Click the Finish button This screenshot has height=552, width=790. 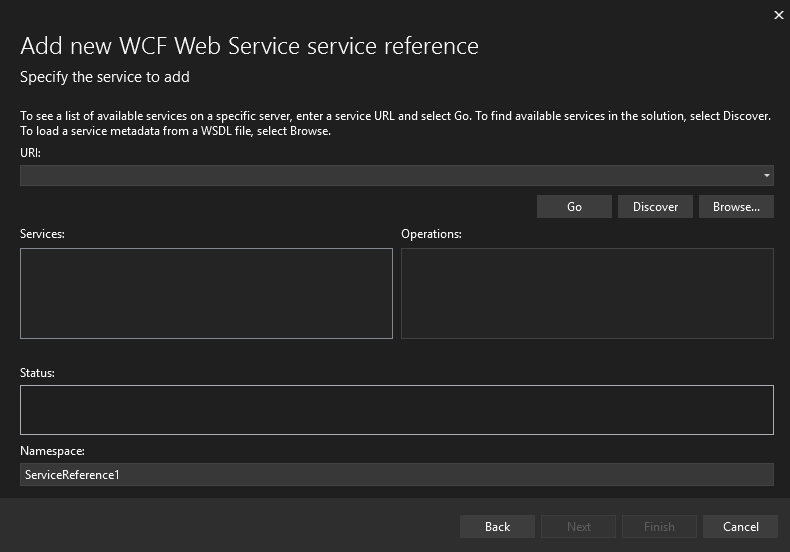click(x=659, y=526)
